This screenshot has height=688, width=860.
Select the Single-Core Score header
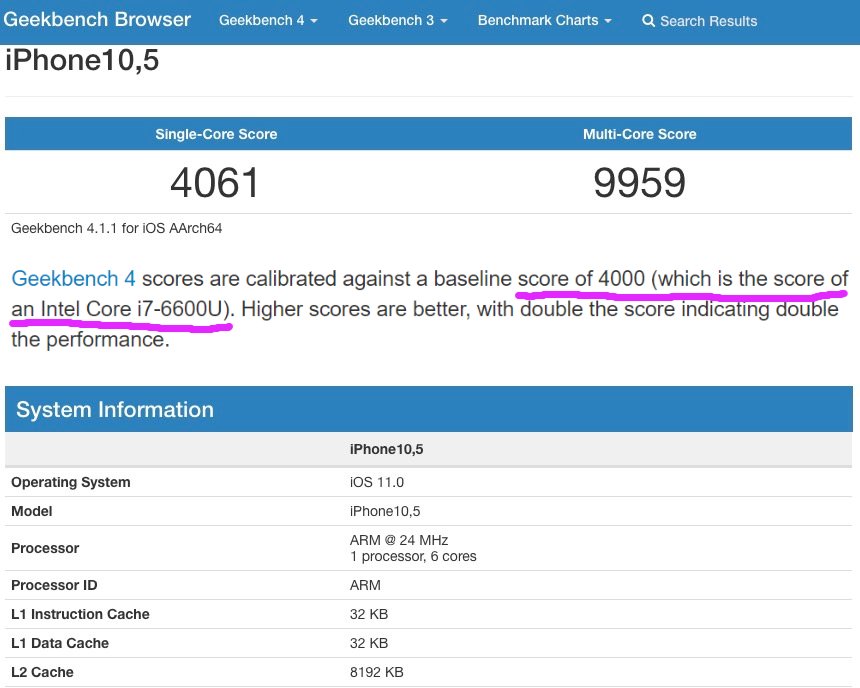click(x=216, y=134)
